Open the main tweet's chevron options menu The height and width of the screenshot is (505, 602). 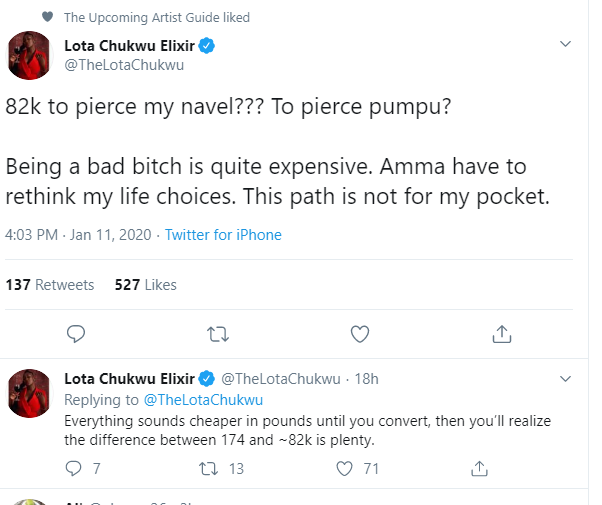click(565, 45)
